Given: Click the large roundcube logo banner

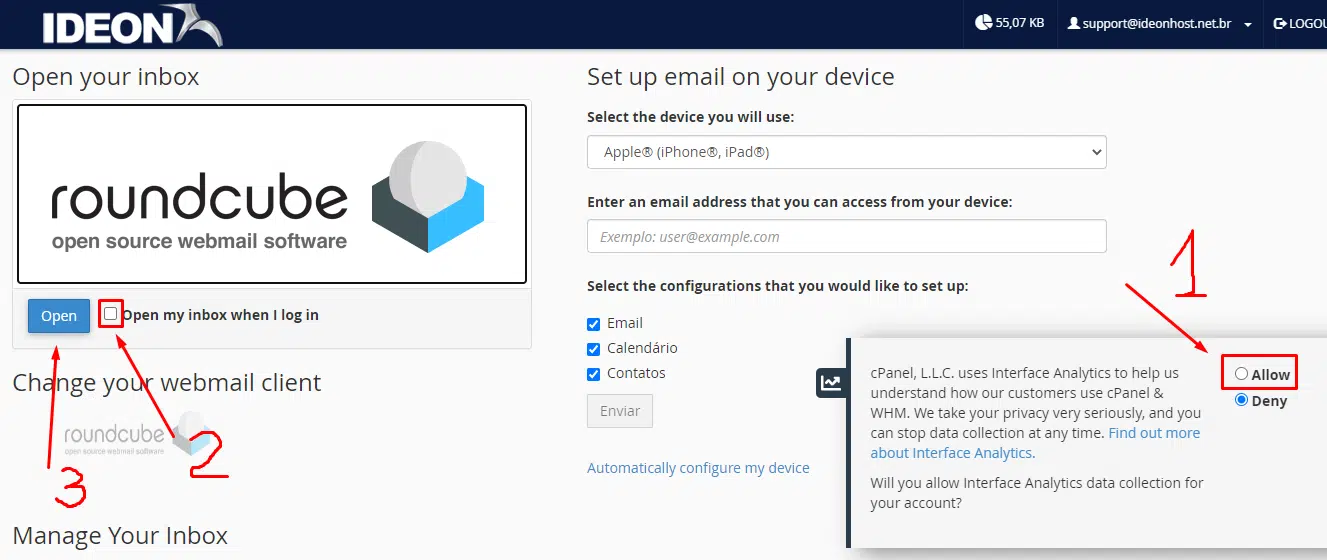Looking at the screenshot, I should pyautogui.click(x=271, y=195).
